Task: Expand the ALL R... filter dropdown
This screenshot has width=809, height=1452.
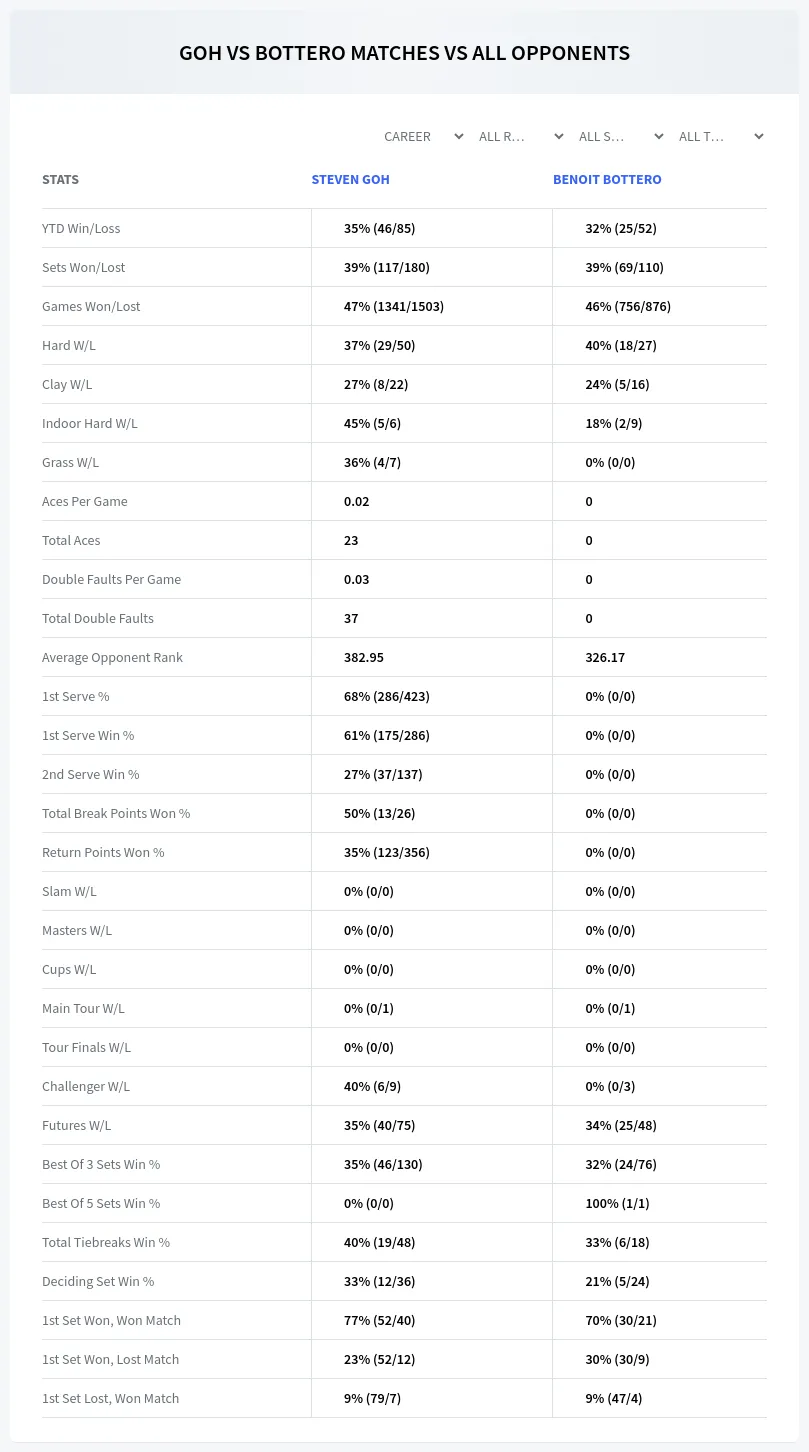Action: (518, 136)
